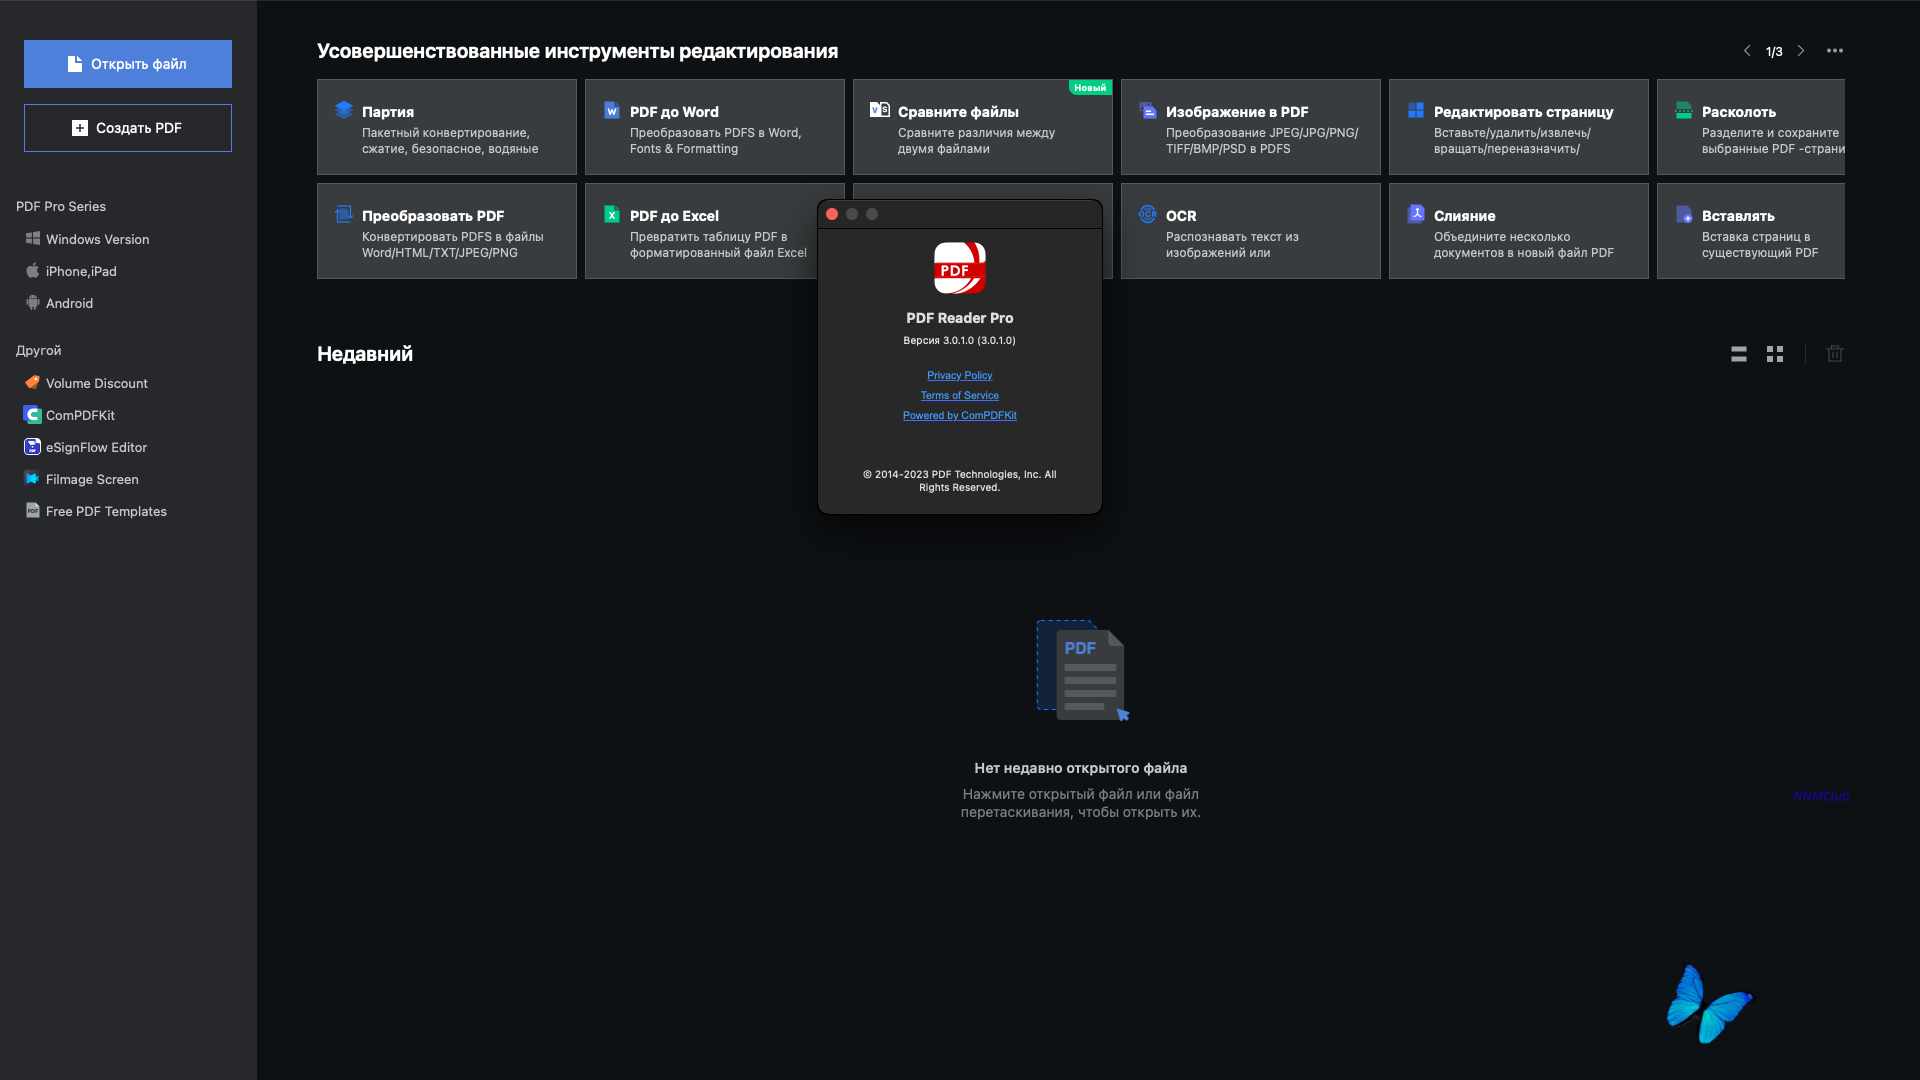
Task: Click the copyright text in About dialog
Action: click(x=960, y=481)
